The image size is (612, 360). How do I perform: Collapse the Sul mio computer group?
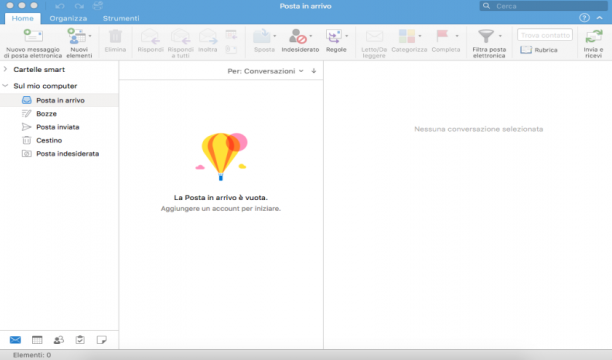5,86
